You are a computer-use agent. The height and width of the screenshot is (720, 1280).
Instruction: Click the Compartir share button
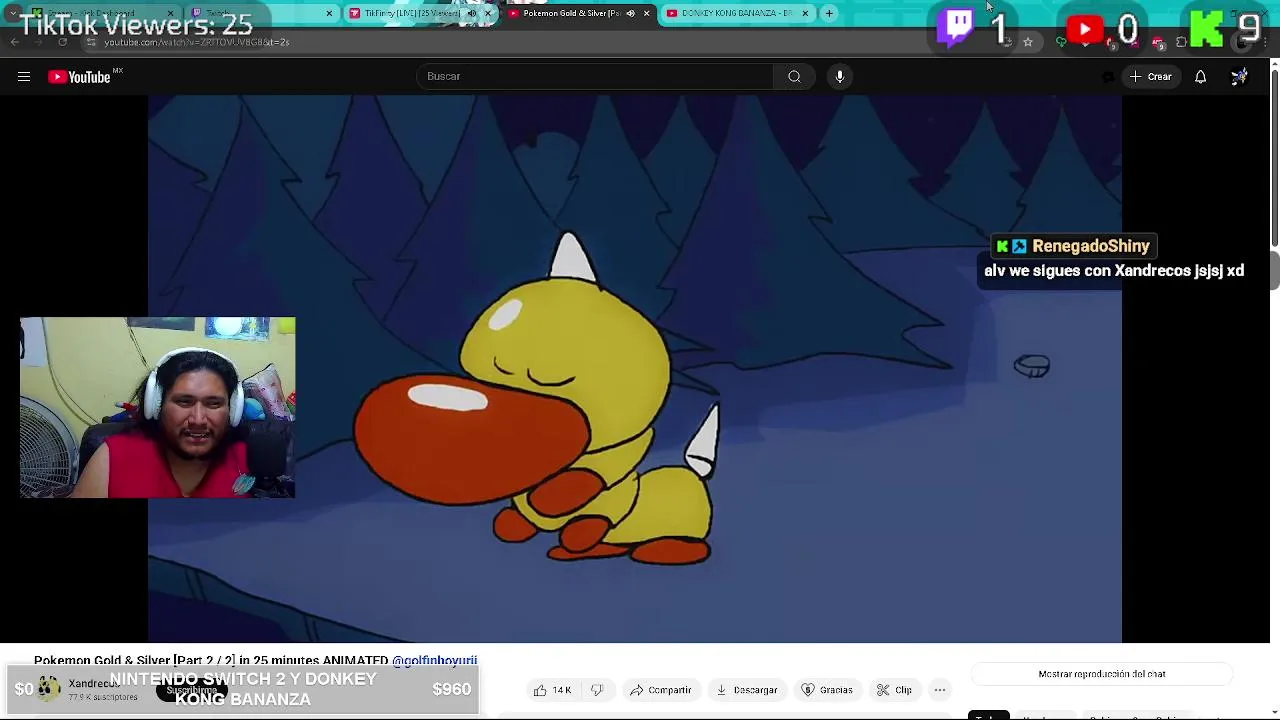click(x=660, y=690)
